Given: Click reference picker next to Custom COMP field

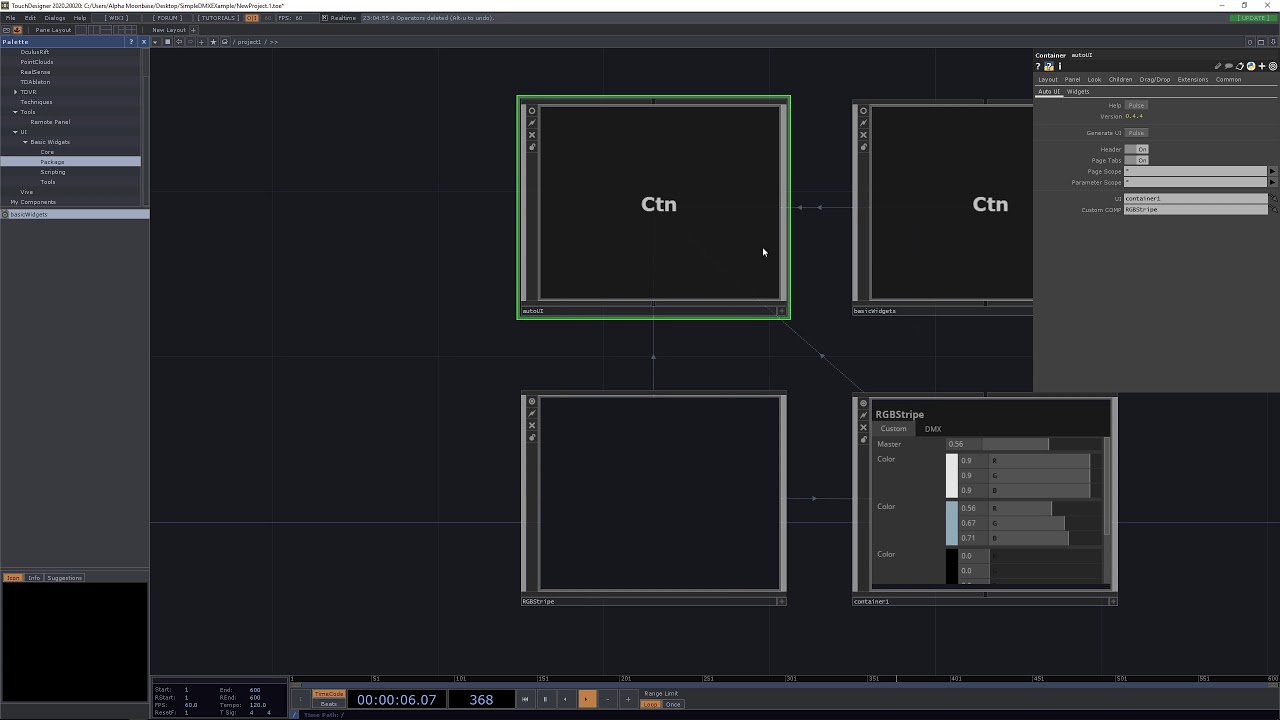Looking at the screenshot, I should tap(1274, 210).
